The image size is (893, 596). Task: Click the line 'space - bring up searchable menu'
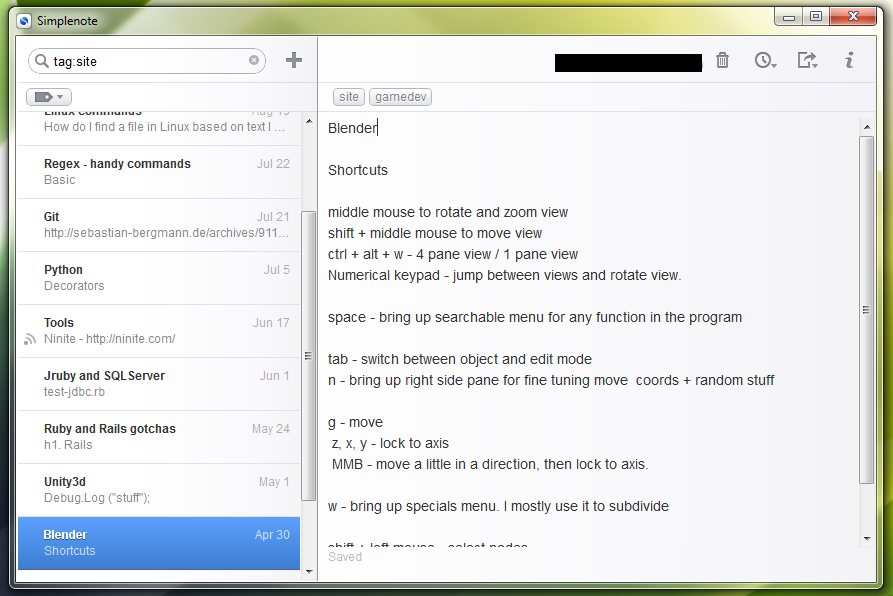[x=535, y=317]
